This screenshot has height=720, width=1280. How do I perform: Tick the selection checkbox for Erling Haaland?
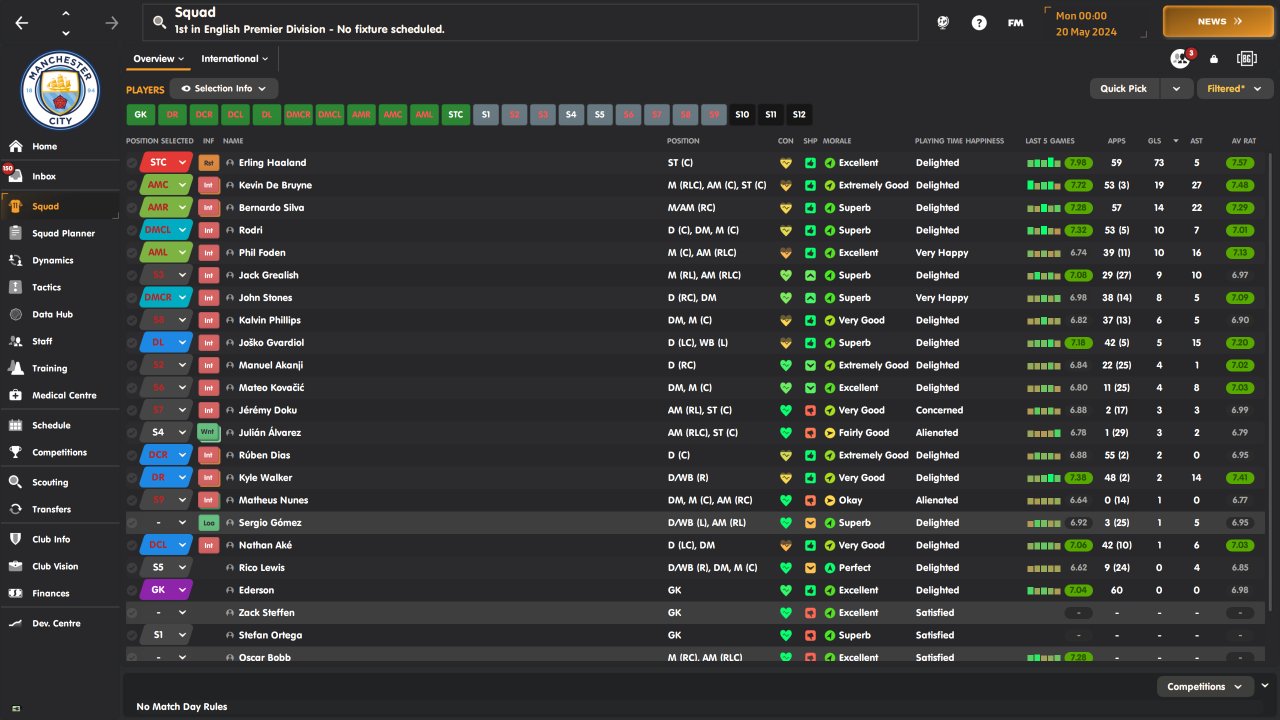132,163
